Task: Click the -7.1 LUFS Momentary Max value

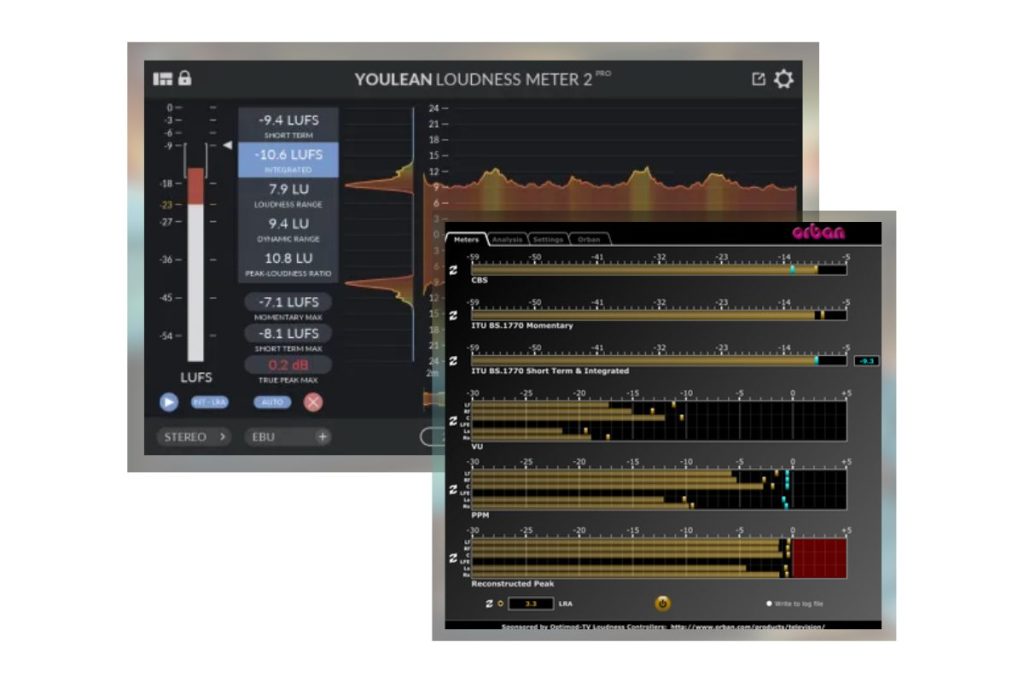Action: (x=288, y=302)
